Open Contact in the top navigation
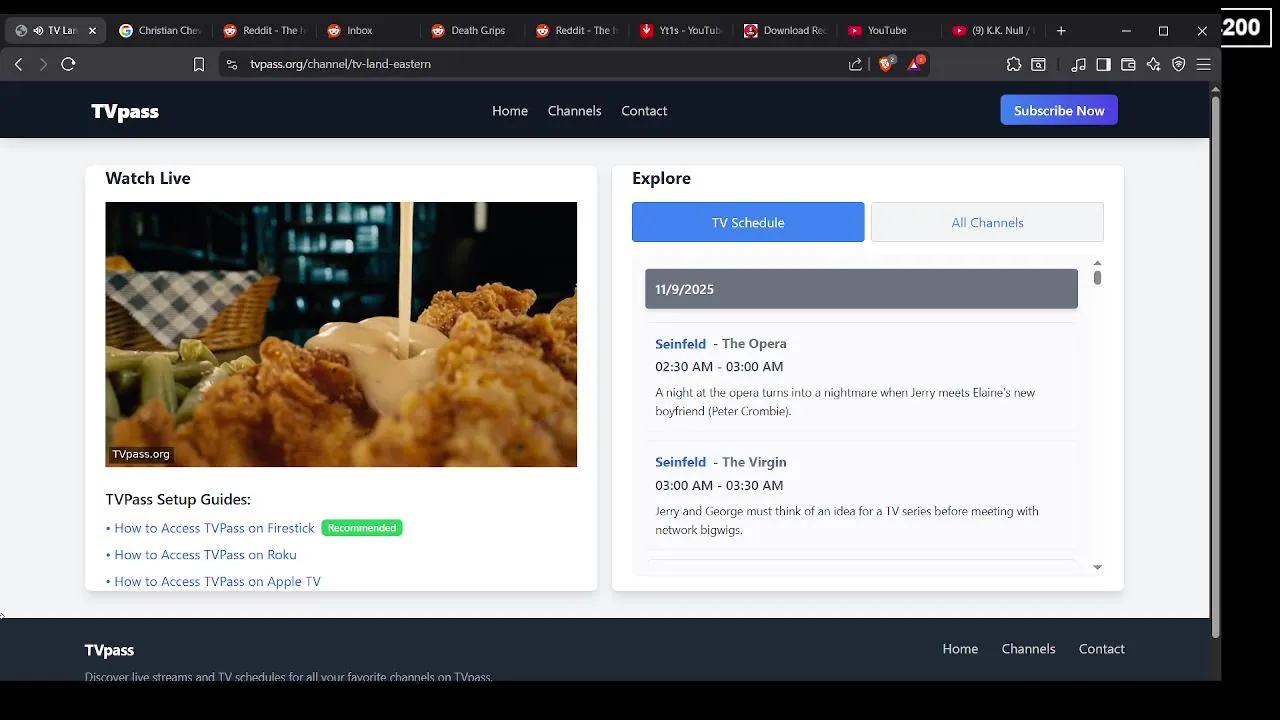The width and height of the screenshot is (1280, 720). [644, 111]
